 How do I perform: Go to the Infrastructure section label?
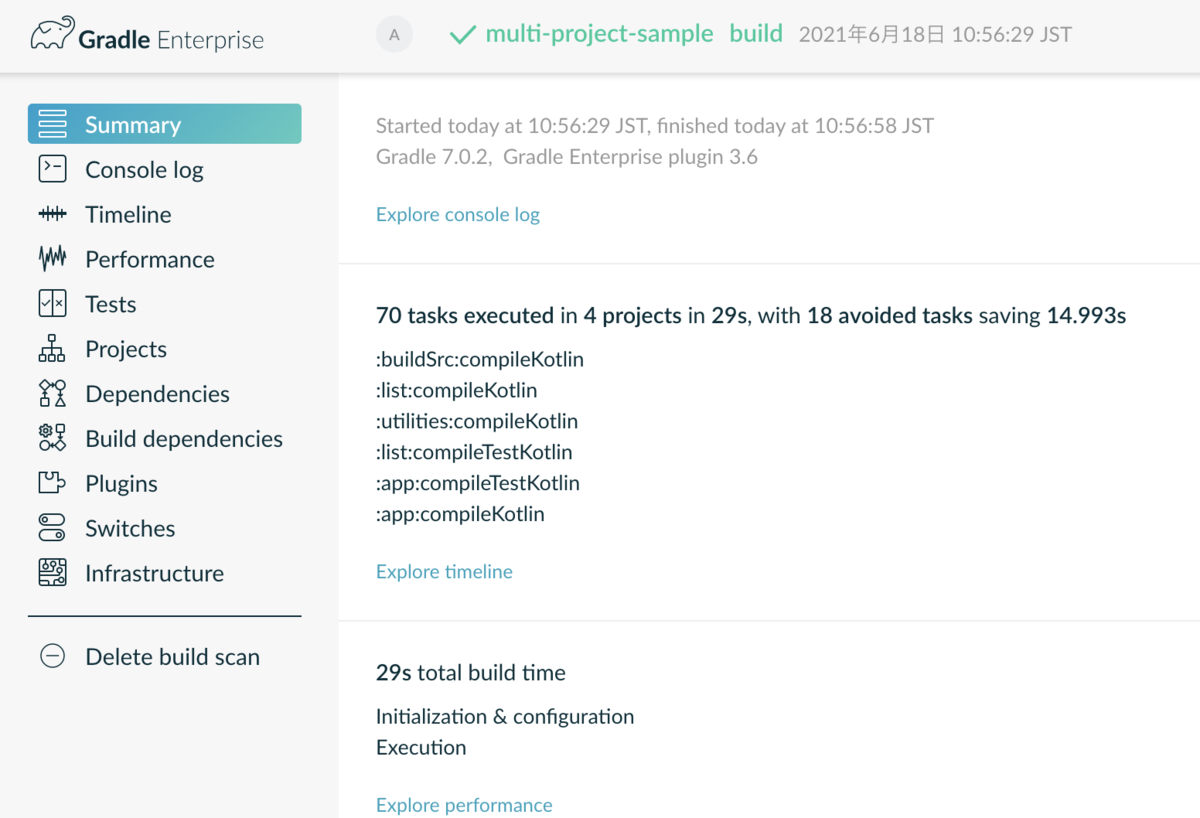(154, 573)
